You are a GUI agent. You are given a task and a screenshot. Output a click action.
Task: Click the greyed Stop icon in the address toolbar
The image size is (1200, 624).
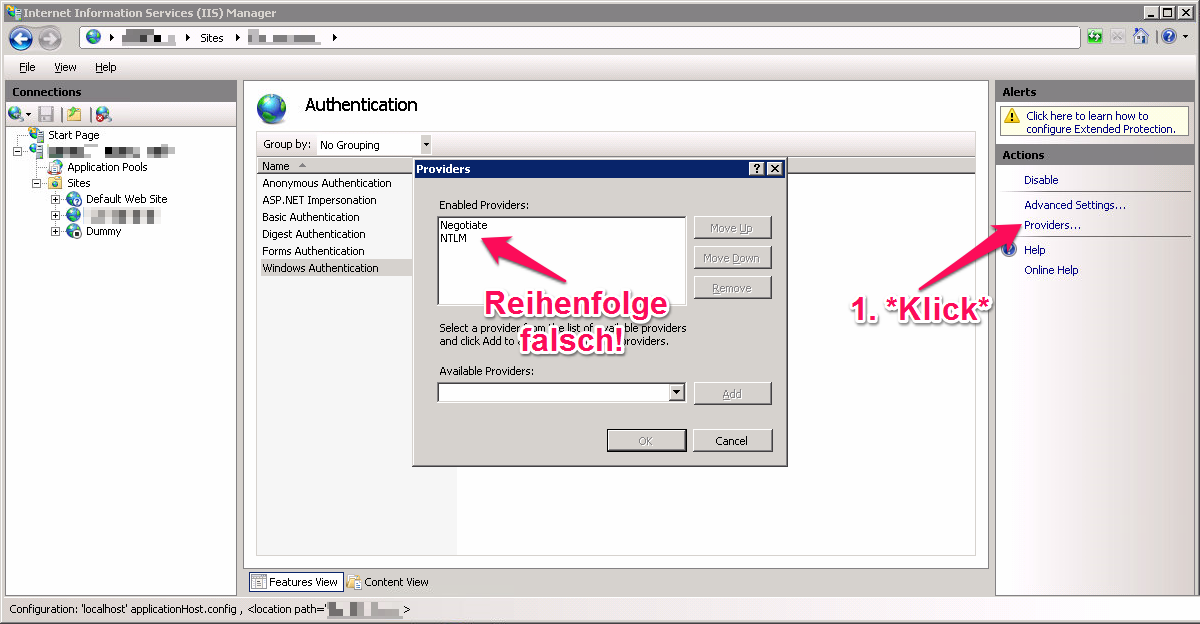pyautogui.click(x=1117, y=37)
